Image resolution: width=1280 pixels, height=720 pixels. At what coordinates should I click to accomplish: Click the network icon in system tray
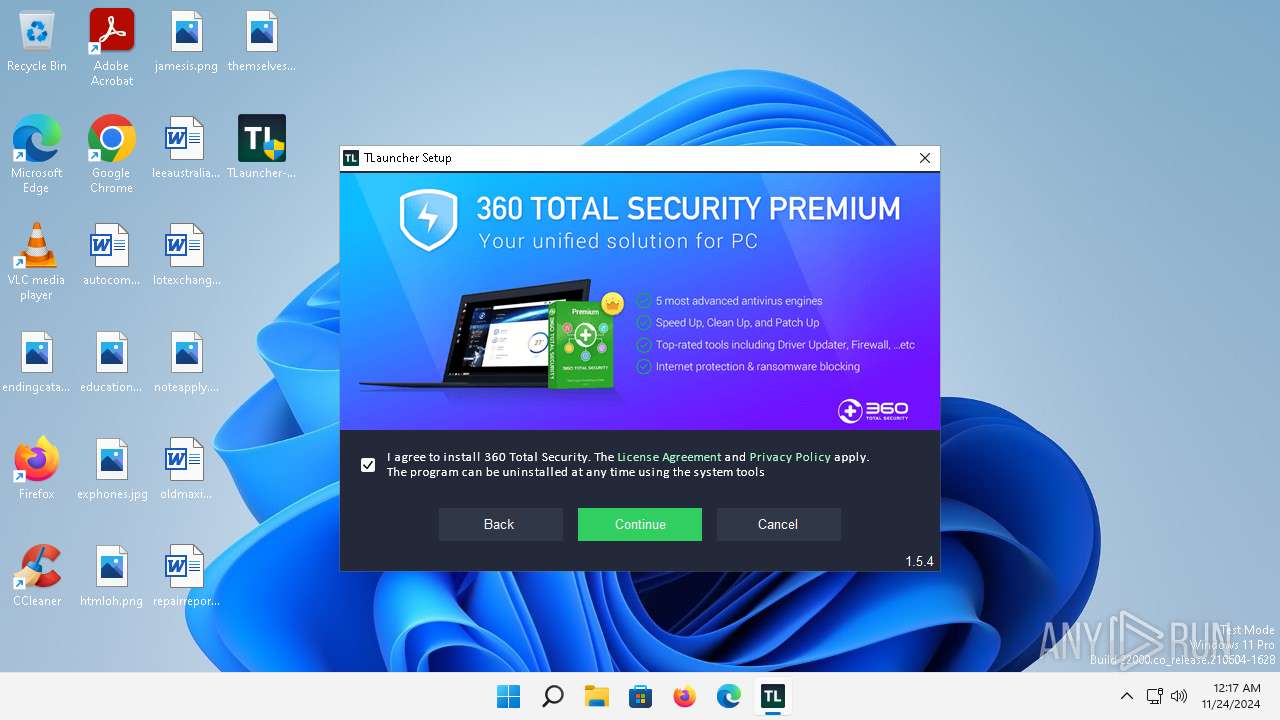tap(1154, 696)
